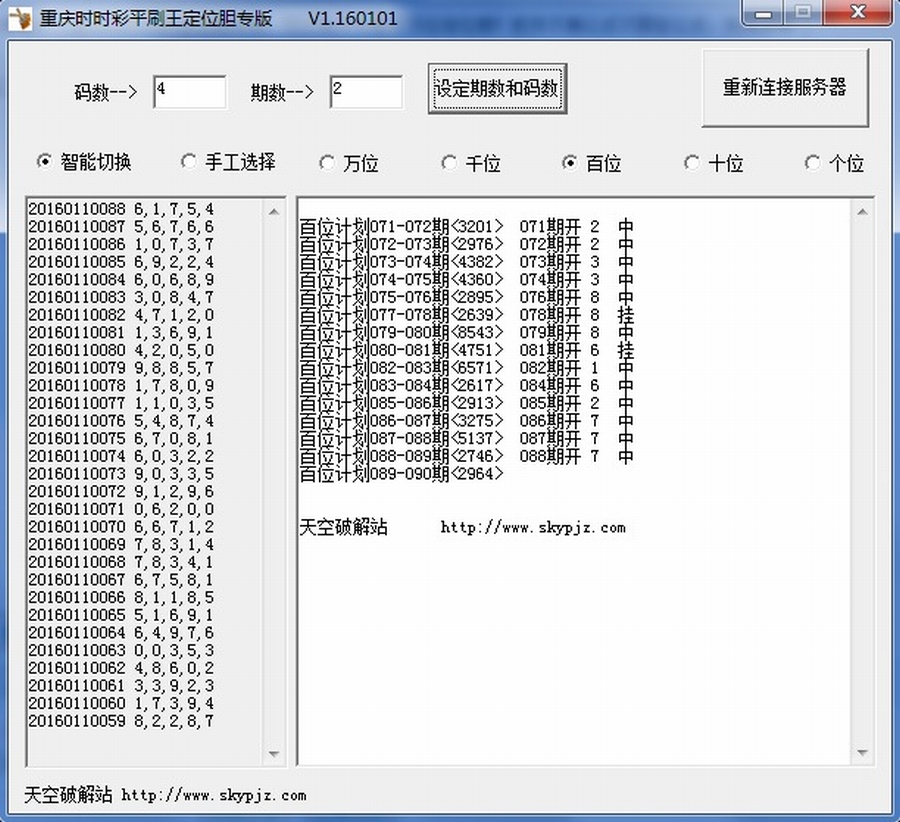The height and width of the screenshot is (822, 900).
Task: Select the 手工选择 radio option
Action: pyautogui.click(x=188, y=162)
